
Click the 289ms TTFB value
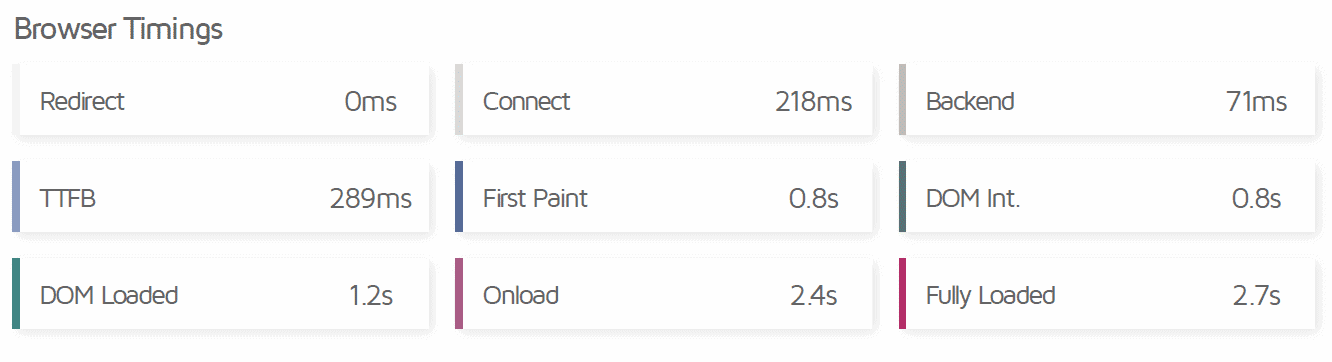(x=370, y=199)
